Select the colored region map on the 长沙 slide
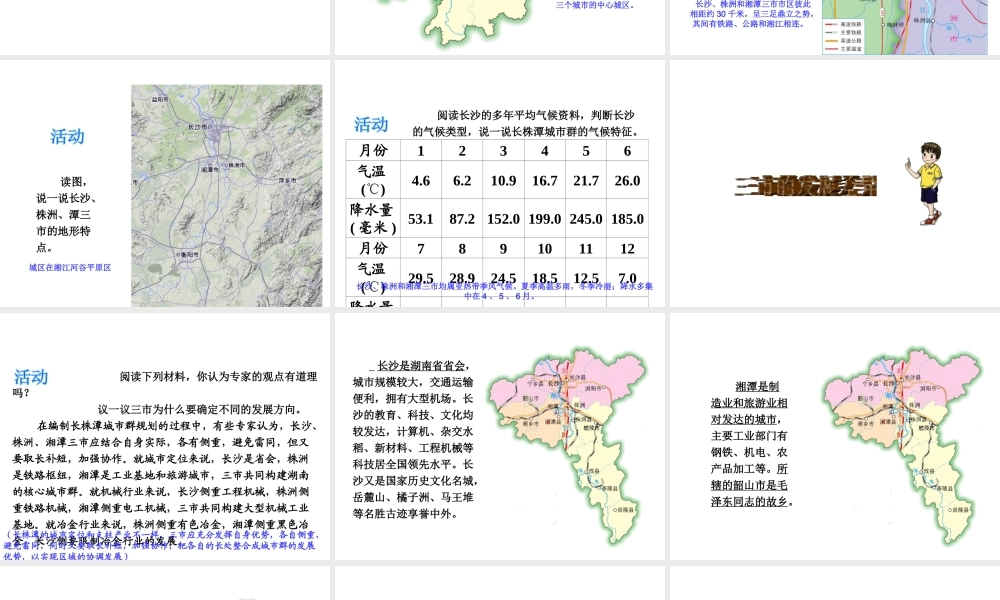1000x600 pixels. pos(569,445)
